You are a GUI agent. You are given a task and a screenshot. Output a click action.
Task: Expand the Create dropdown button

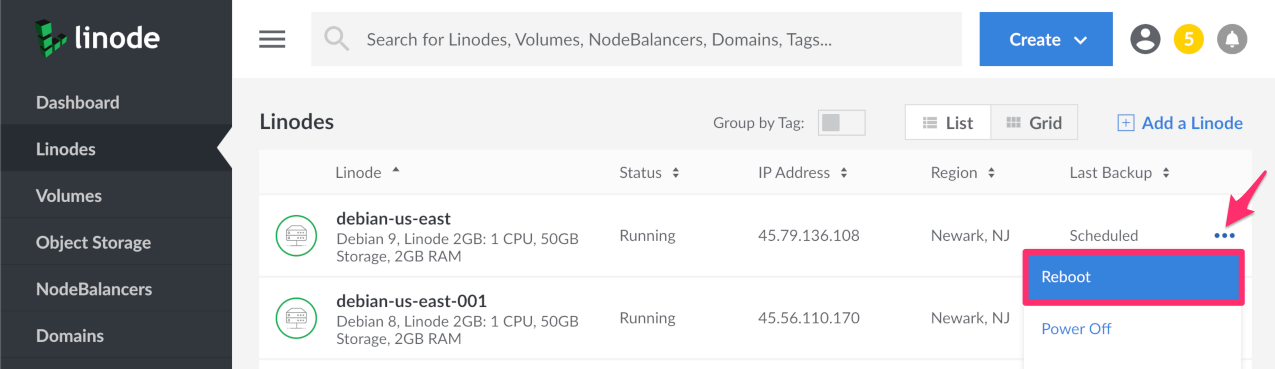pos(1046,39)
